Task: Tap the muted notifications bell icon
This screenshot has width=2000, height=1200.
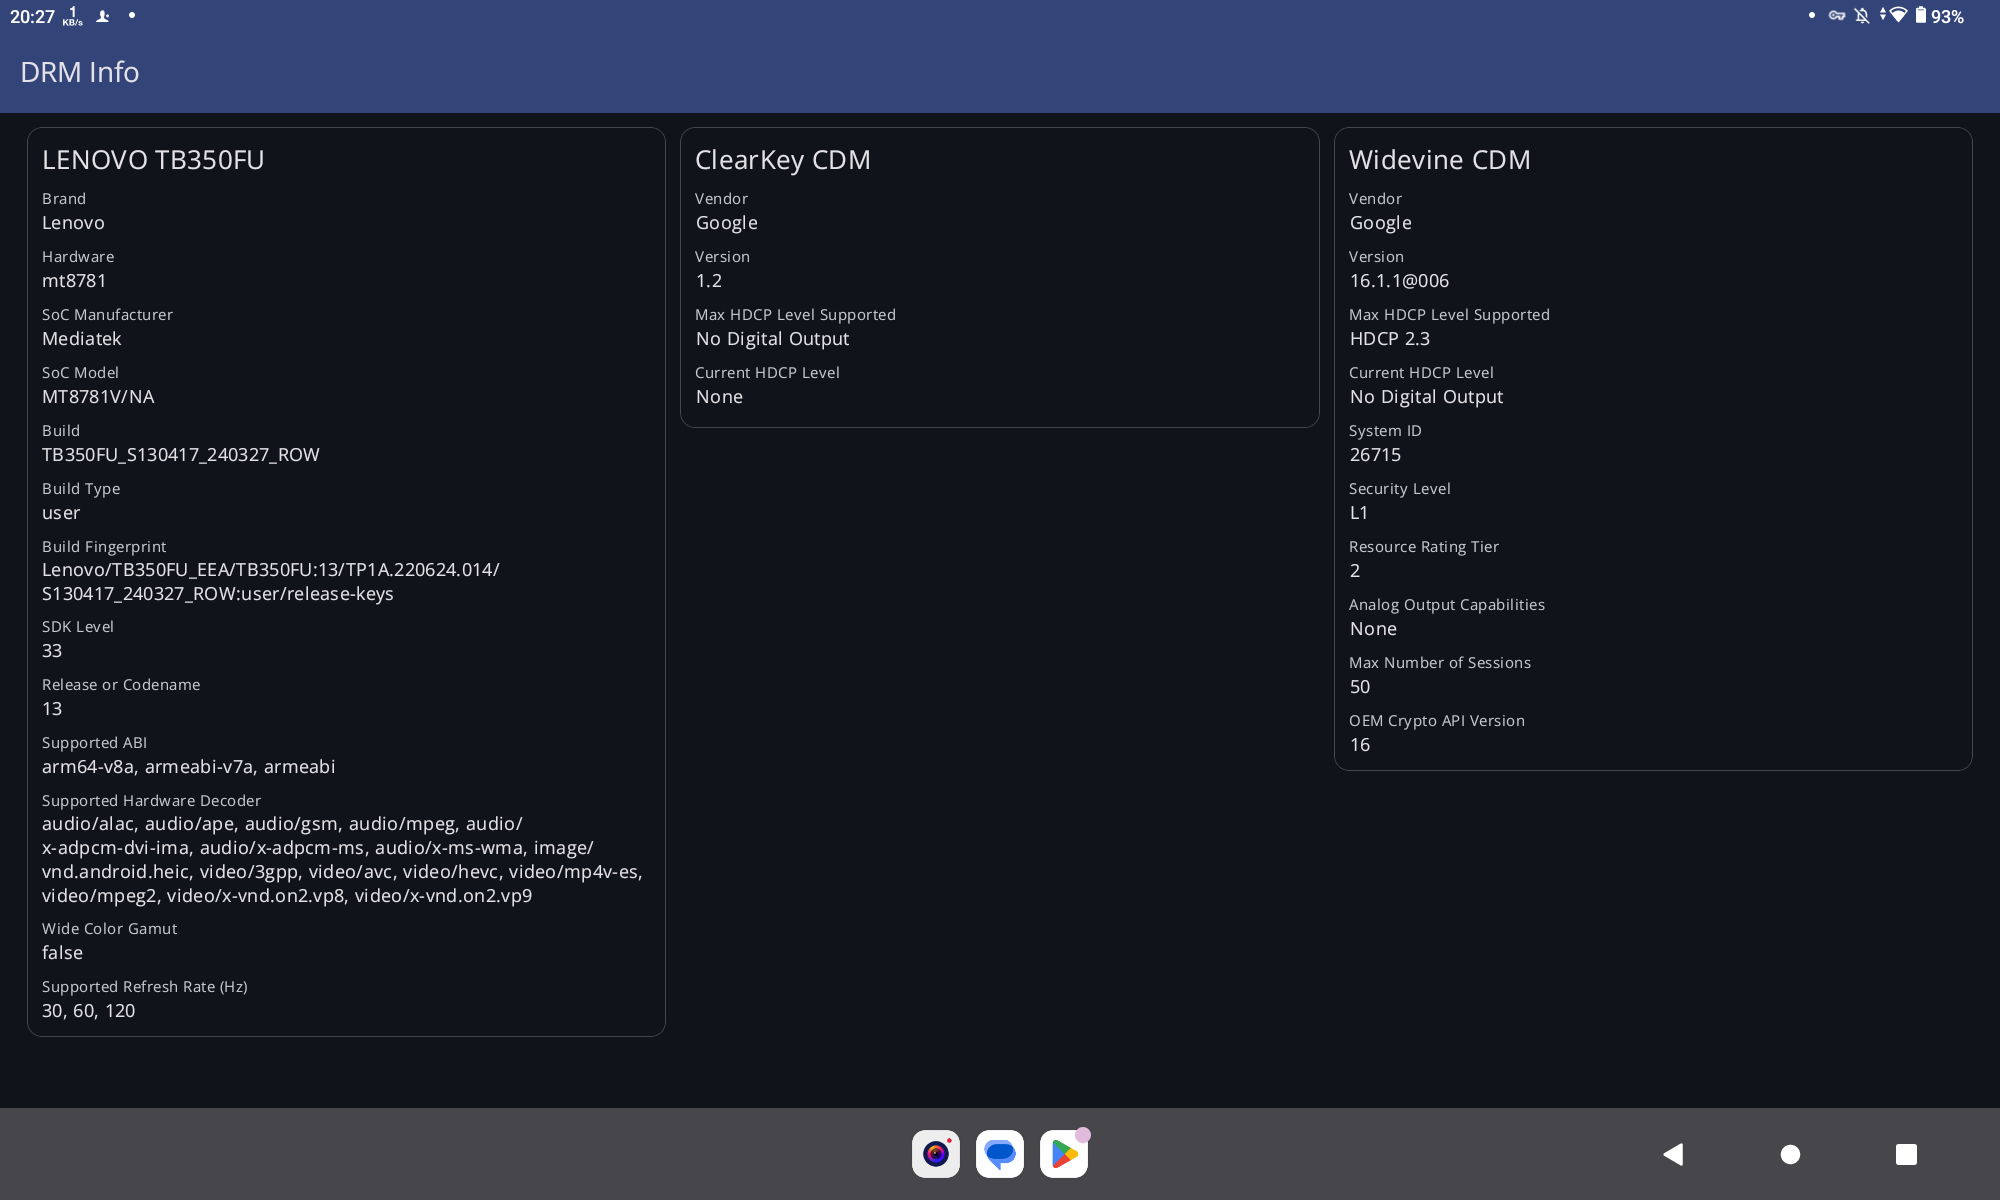Action: (1862, 16)
